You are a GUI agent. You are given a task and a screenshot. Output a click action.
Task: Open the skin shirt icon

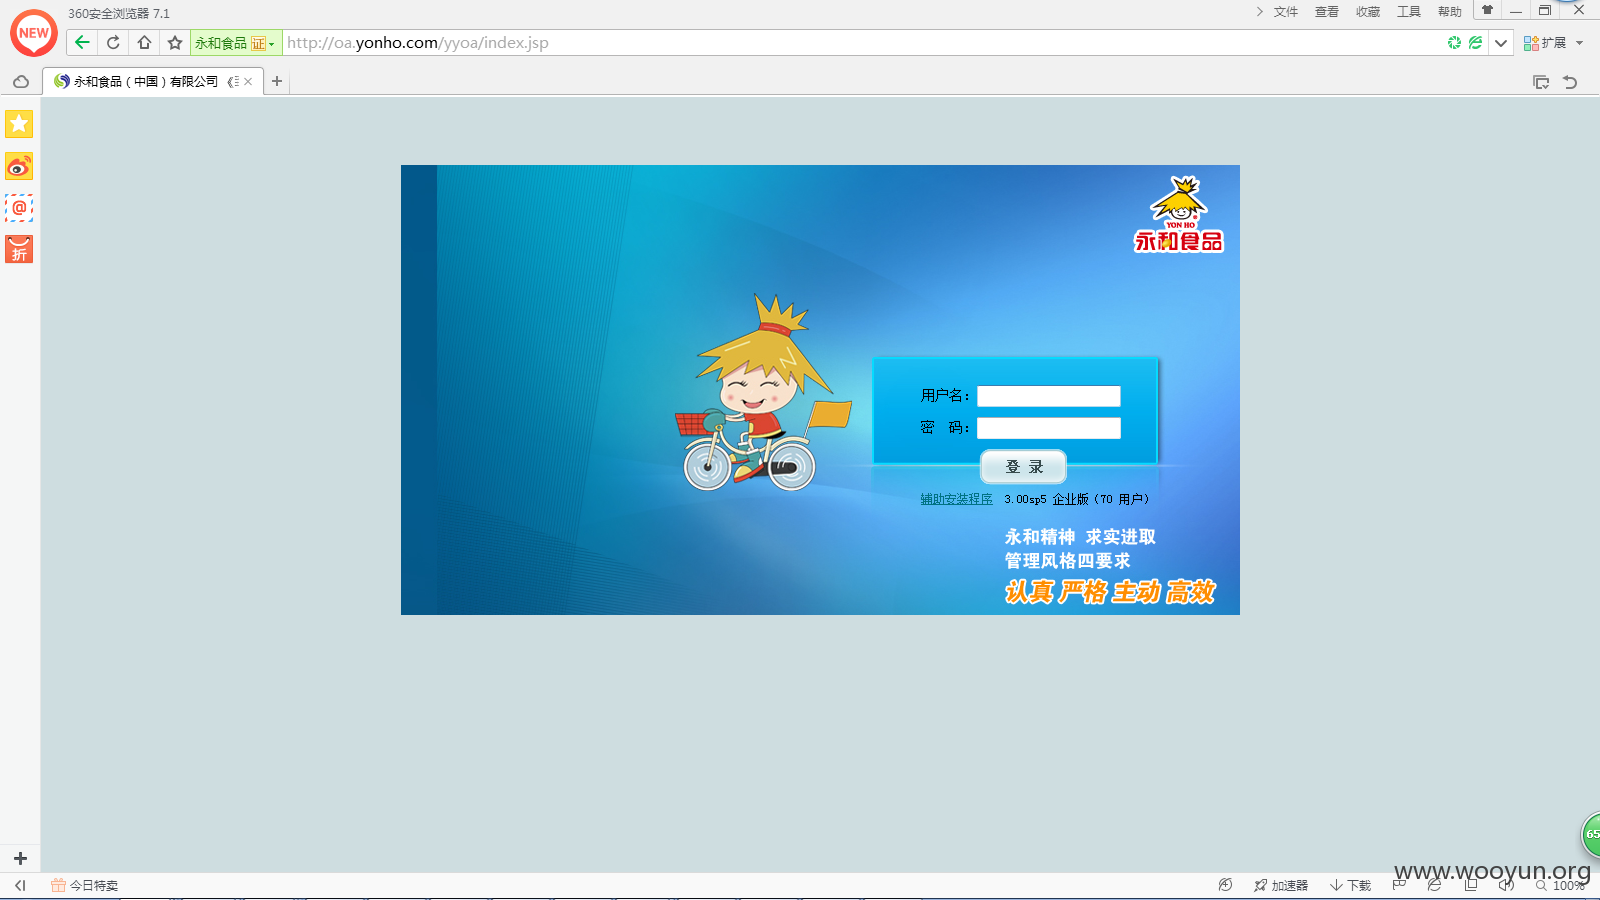1487,10
